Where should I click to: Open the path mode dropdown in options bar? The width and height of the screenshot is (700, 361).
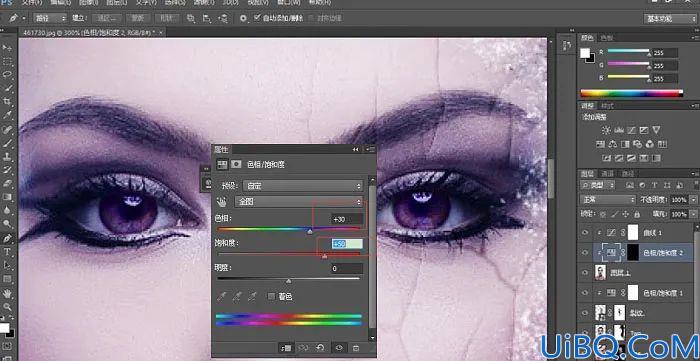[50, 18]
